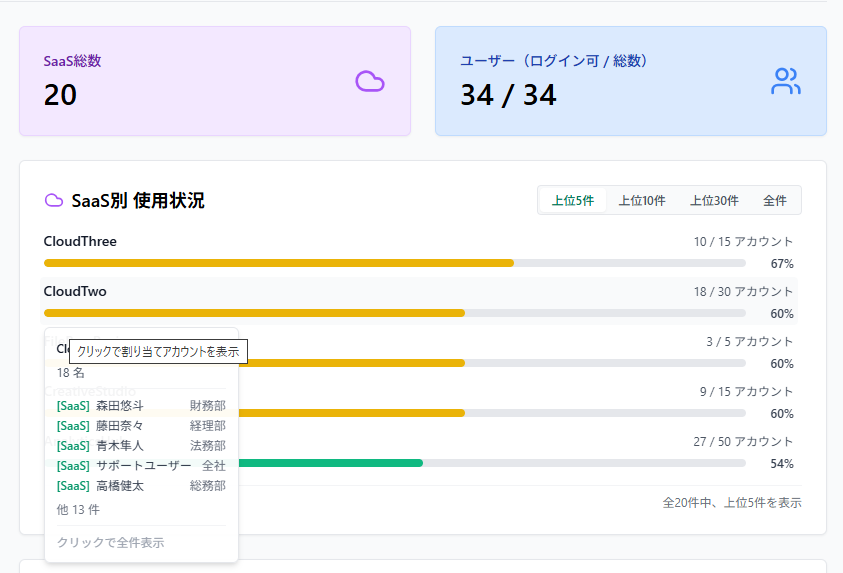Click the 総務部 department label in popup
The image size is (843, 573).
pos(208,486)
